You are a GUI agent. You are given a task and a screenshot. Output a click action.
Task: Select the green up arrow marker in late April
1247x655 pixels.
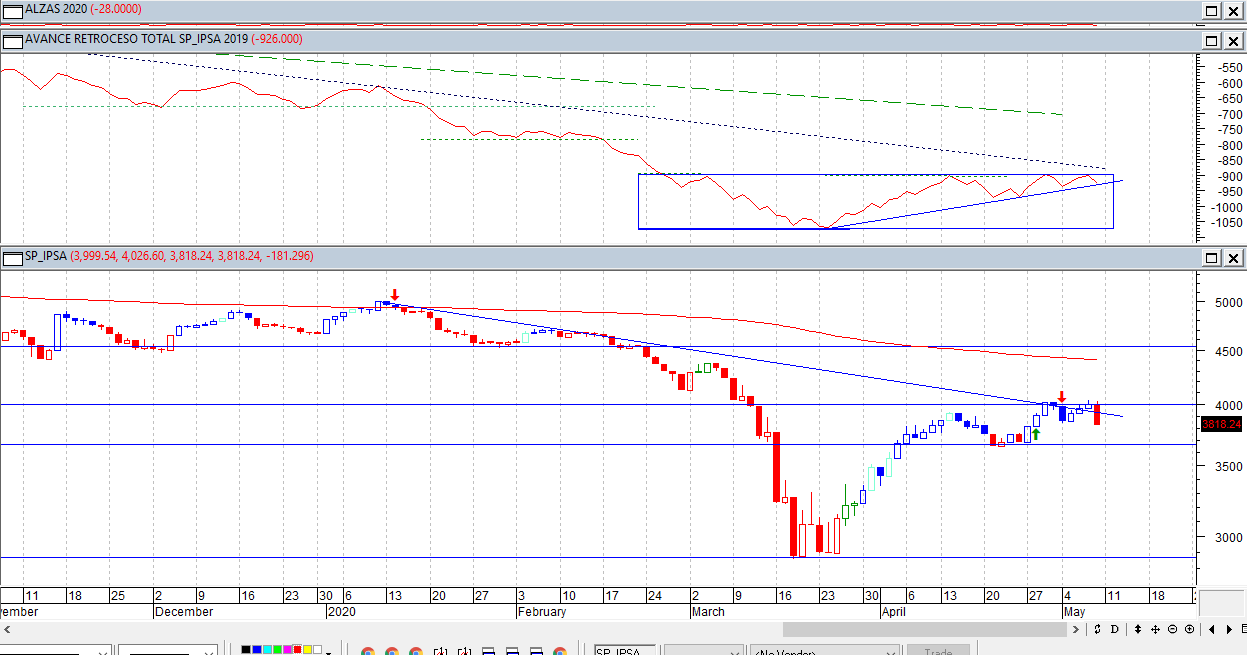click(1036, 434)
